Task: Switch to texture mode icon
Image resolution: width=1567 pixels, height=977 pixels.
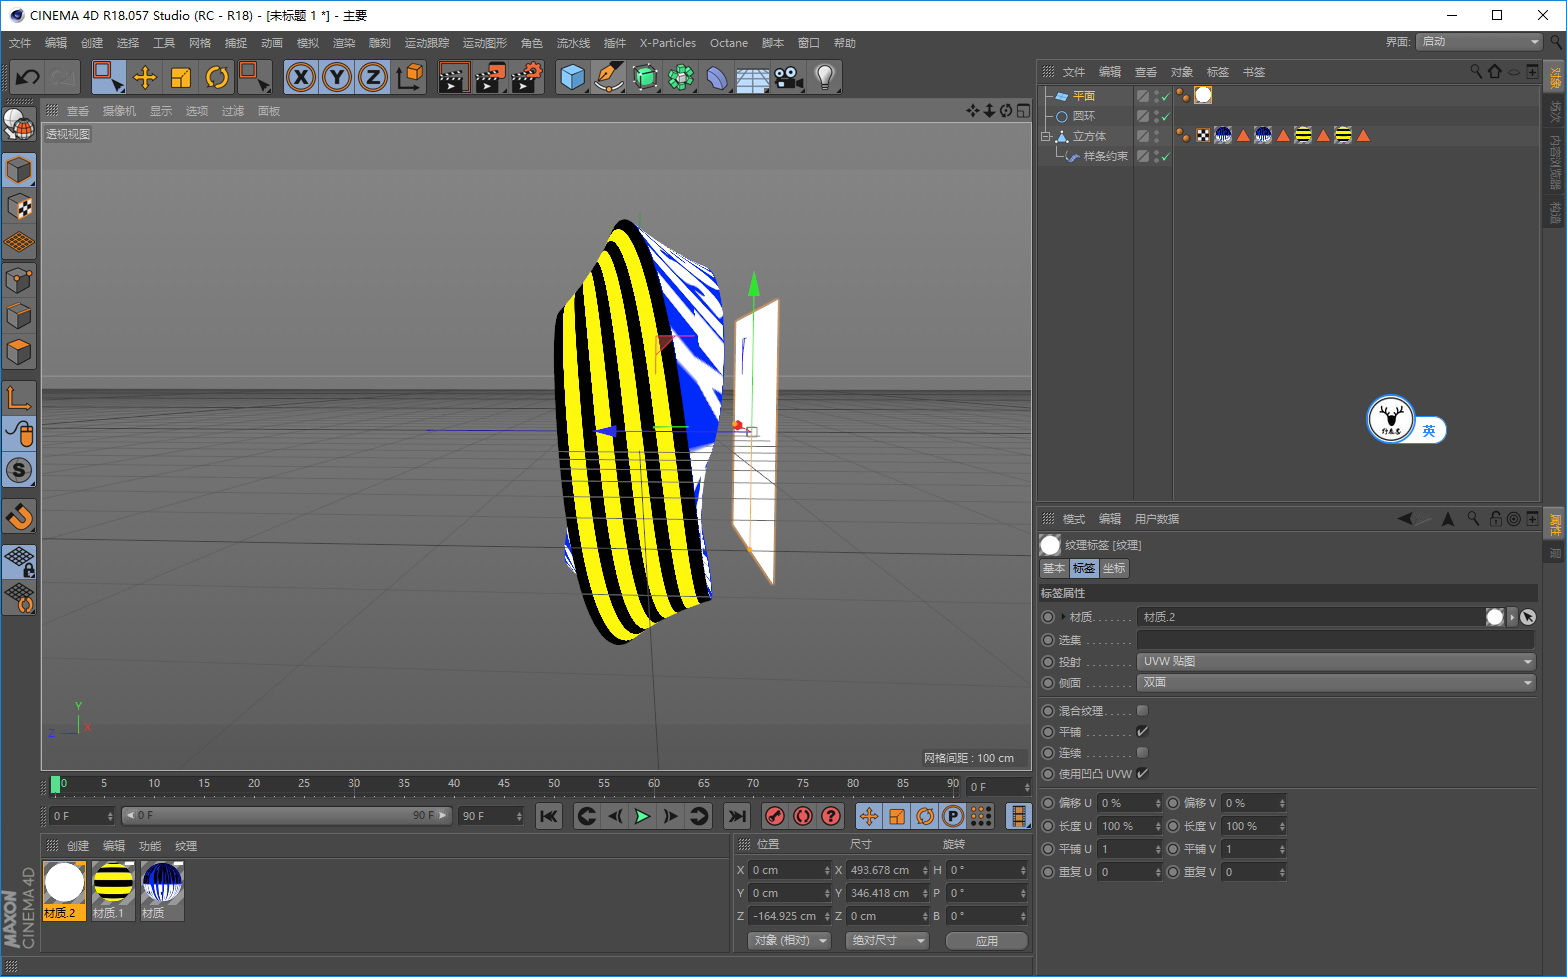Action: (19, 206)
